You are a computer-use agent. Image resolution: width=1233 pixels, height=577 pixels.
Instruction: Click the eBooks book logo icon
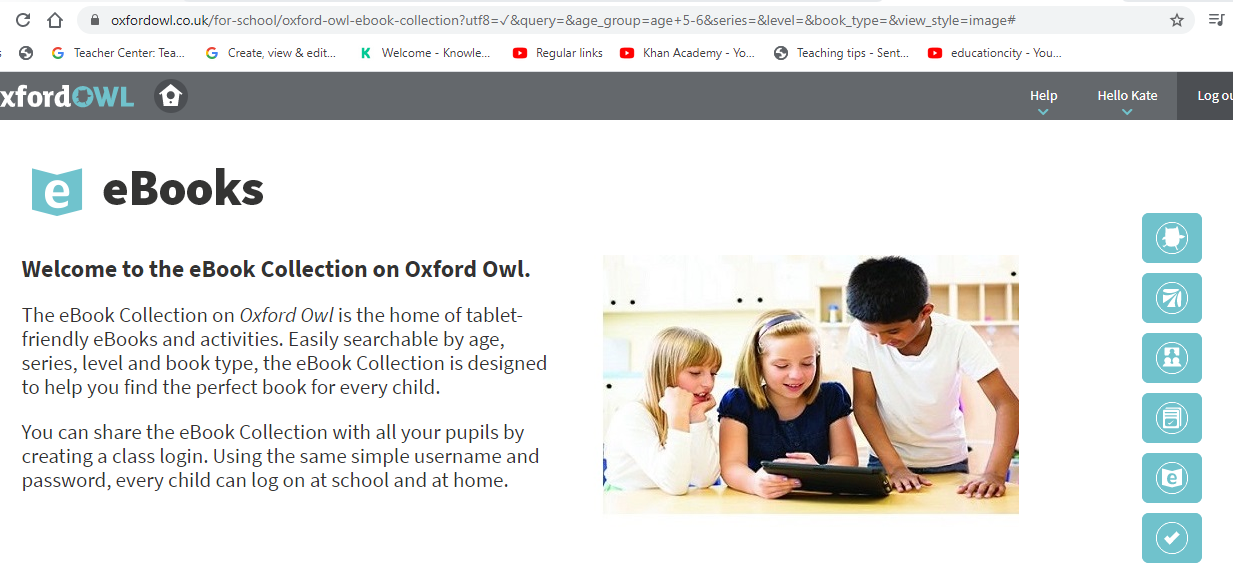(57, 191)
